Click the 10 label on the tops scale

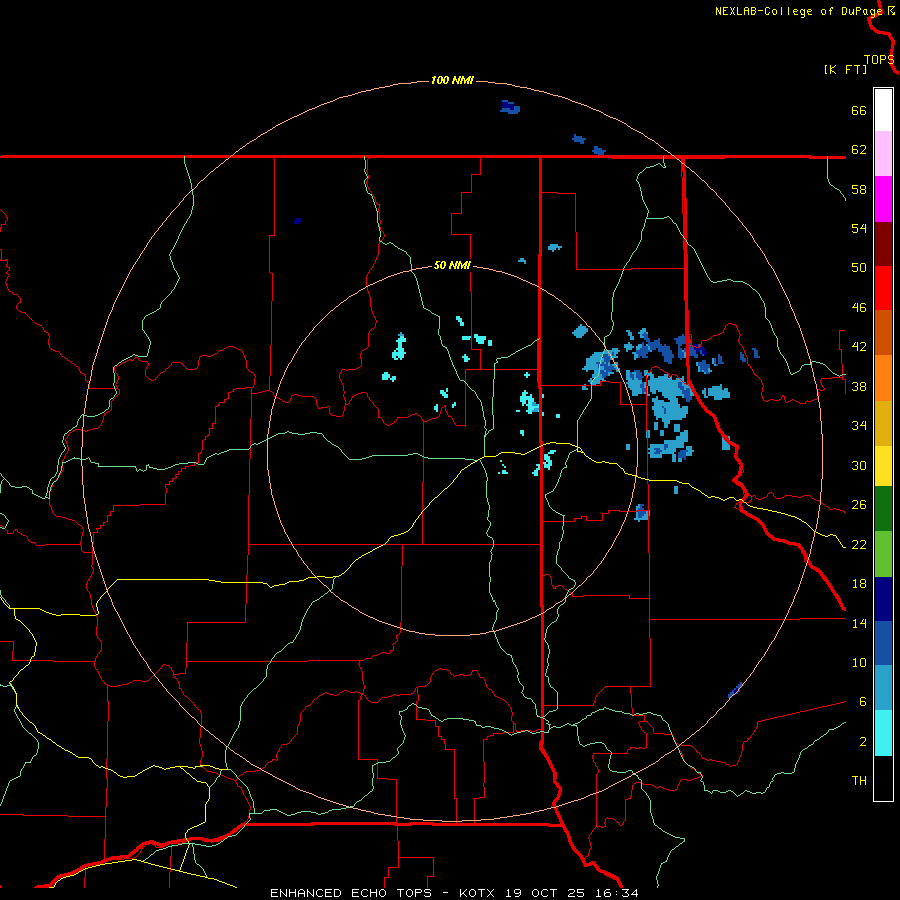(859, 662)
